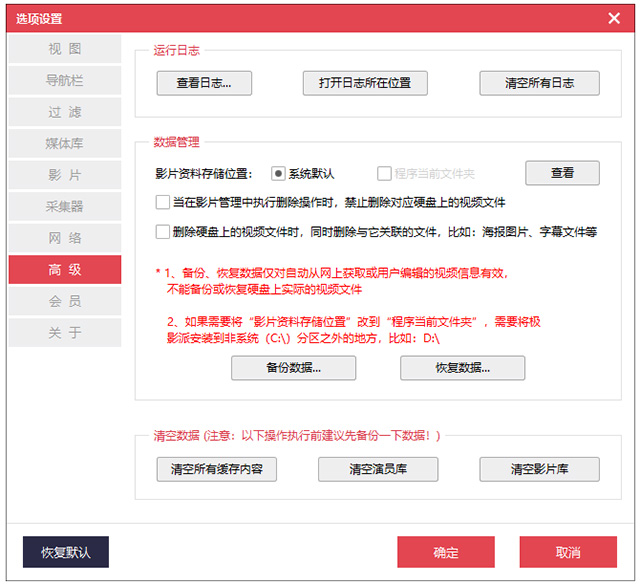Open the 视图 settings tab

point(65,49)
